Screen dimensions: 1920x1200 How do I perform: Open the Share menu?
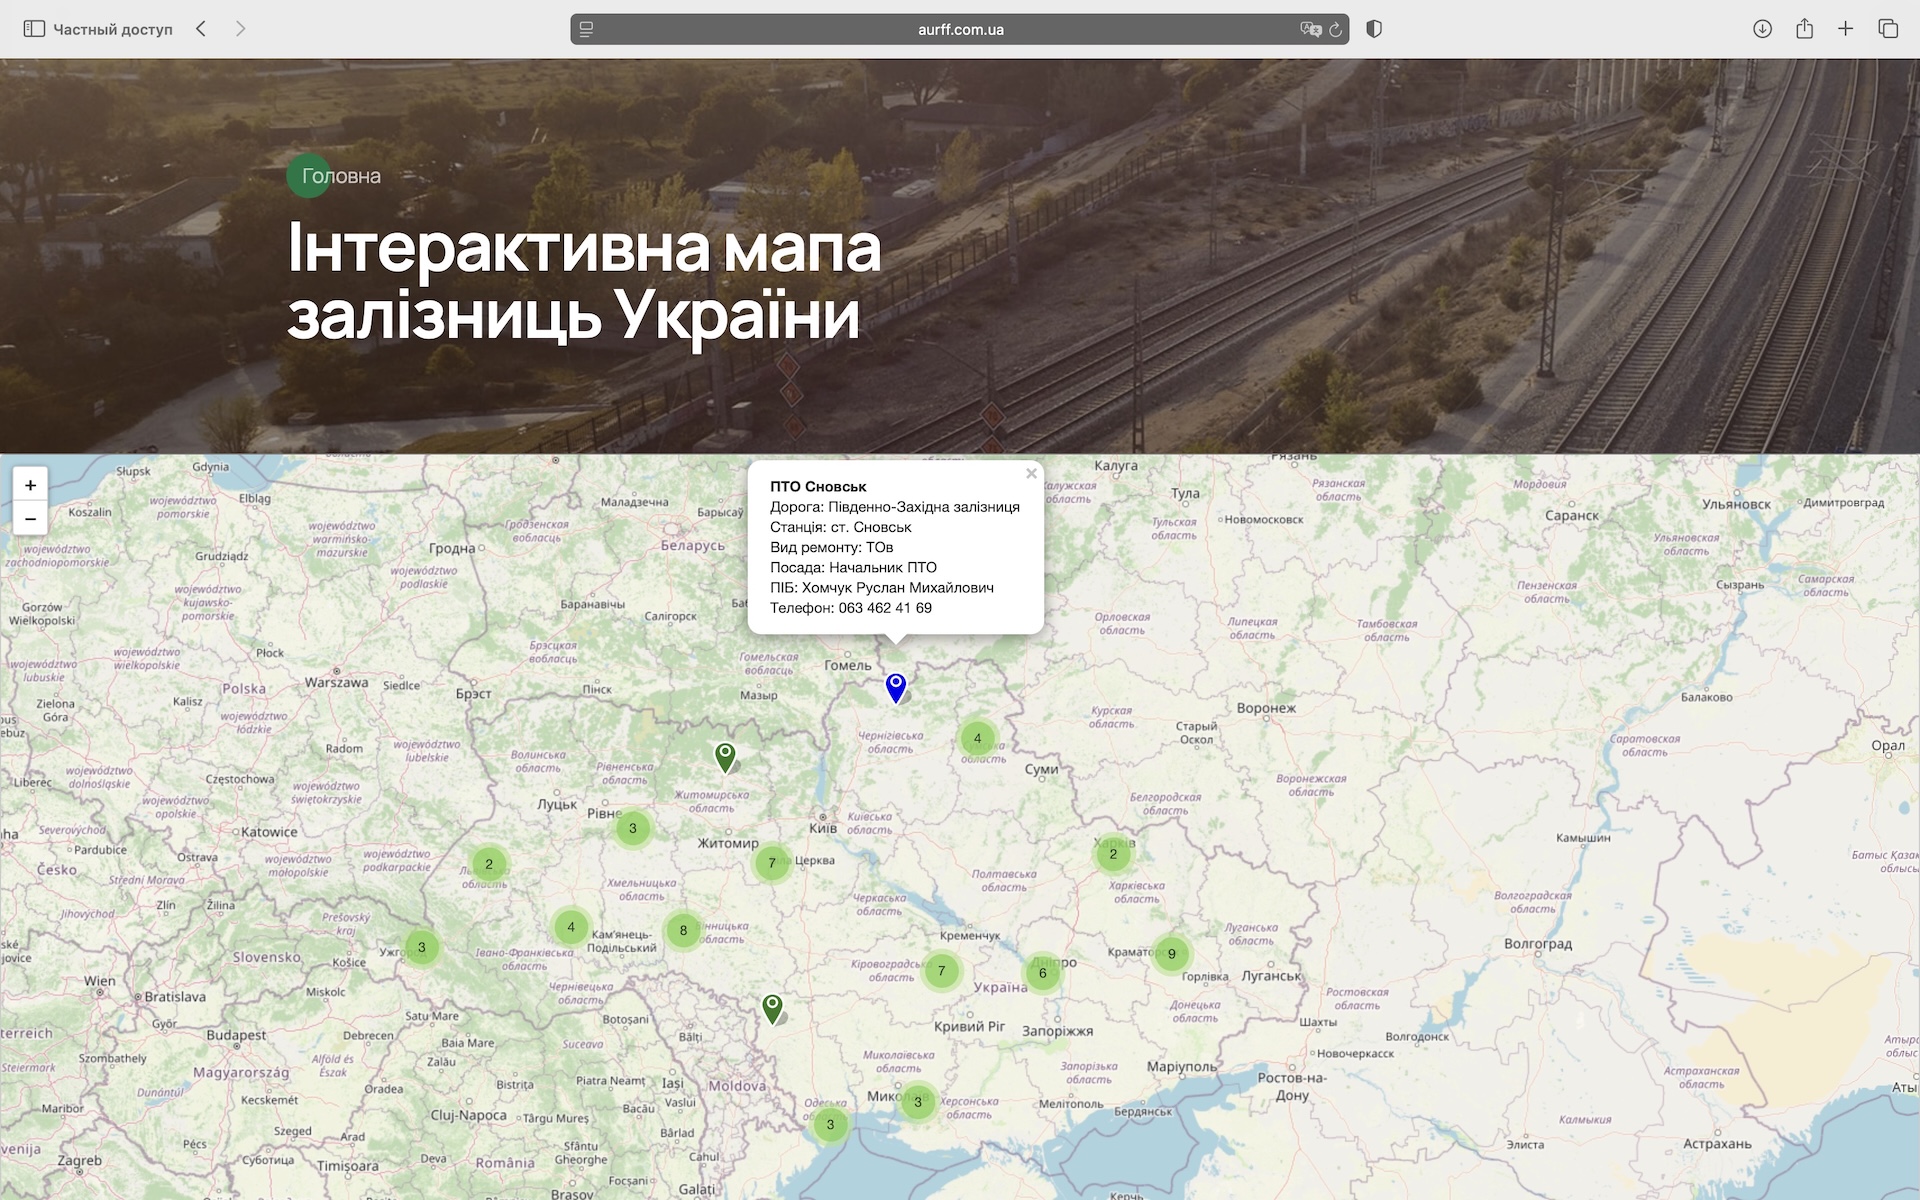1804,28
